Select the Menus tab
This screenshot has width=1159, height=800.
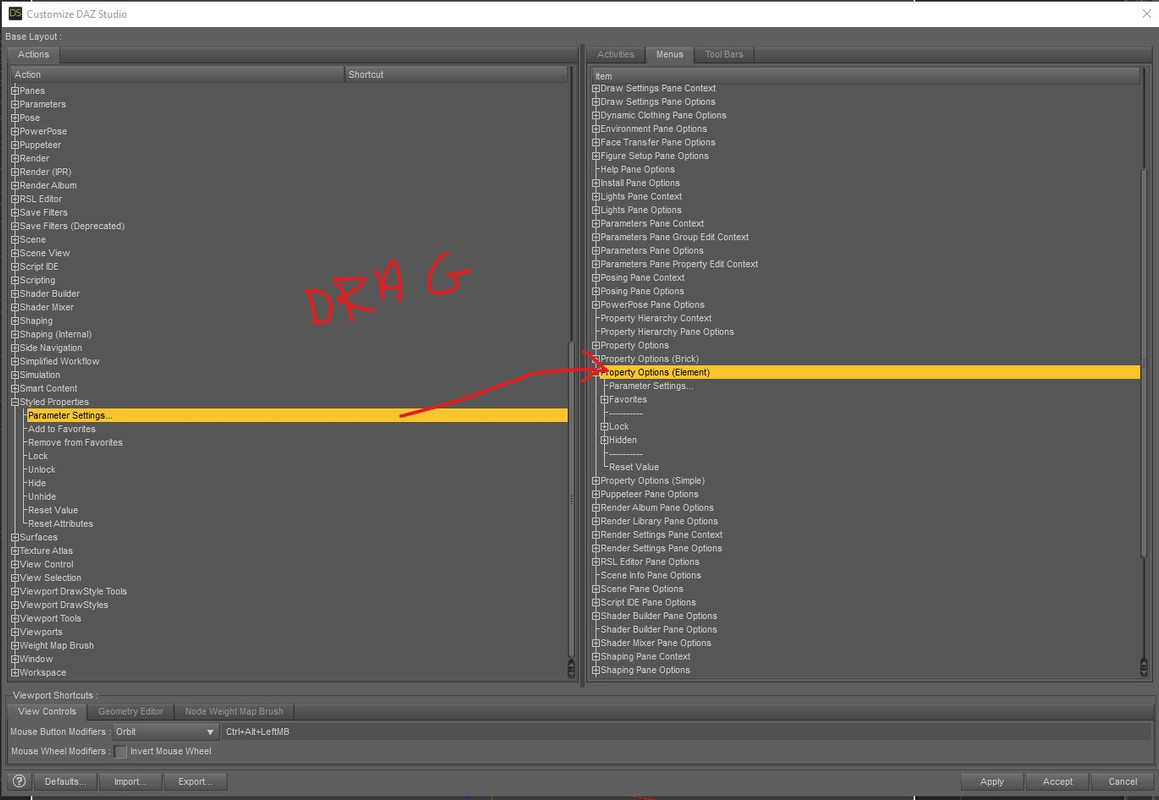670,55
